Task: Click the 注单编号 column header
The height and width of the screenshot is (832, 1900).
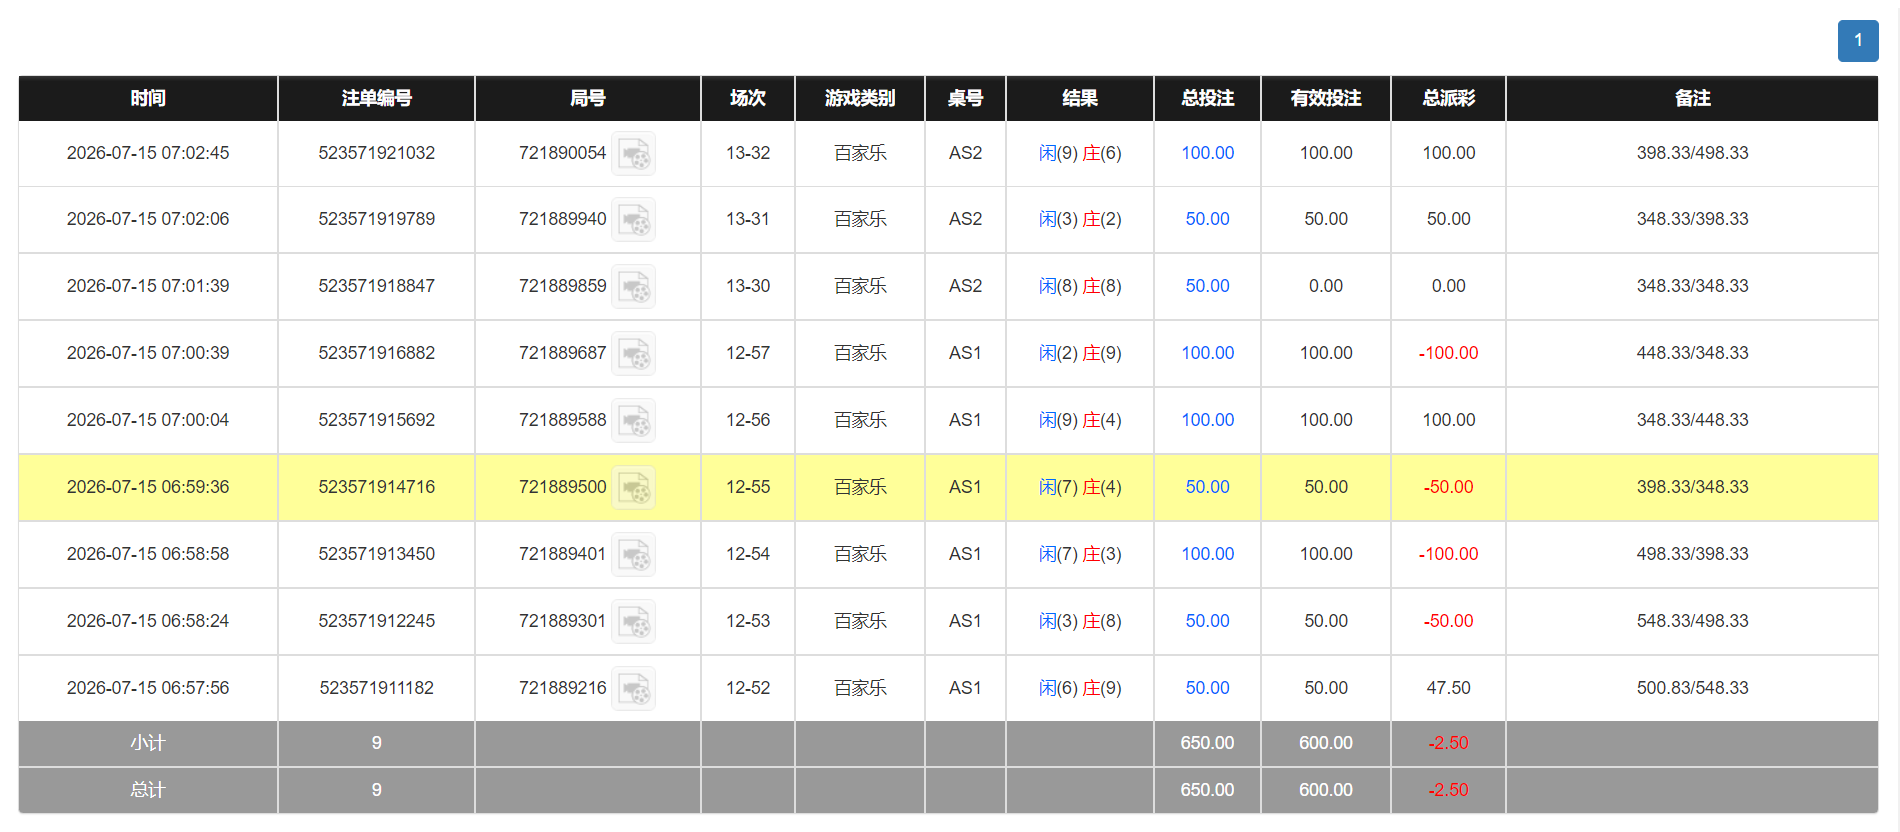Action: click(377, 98)
